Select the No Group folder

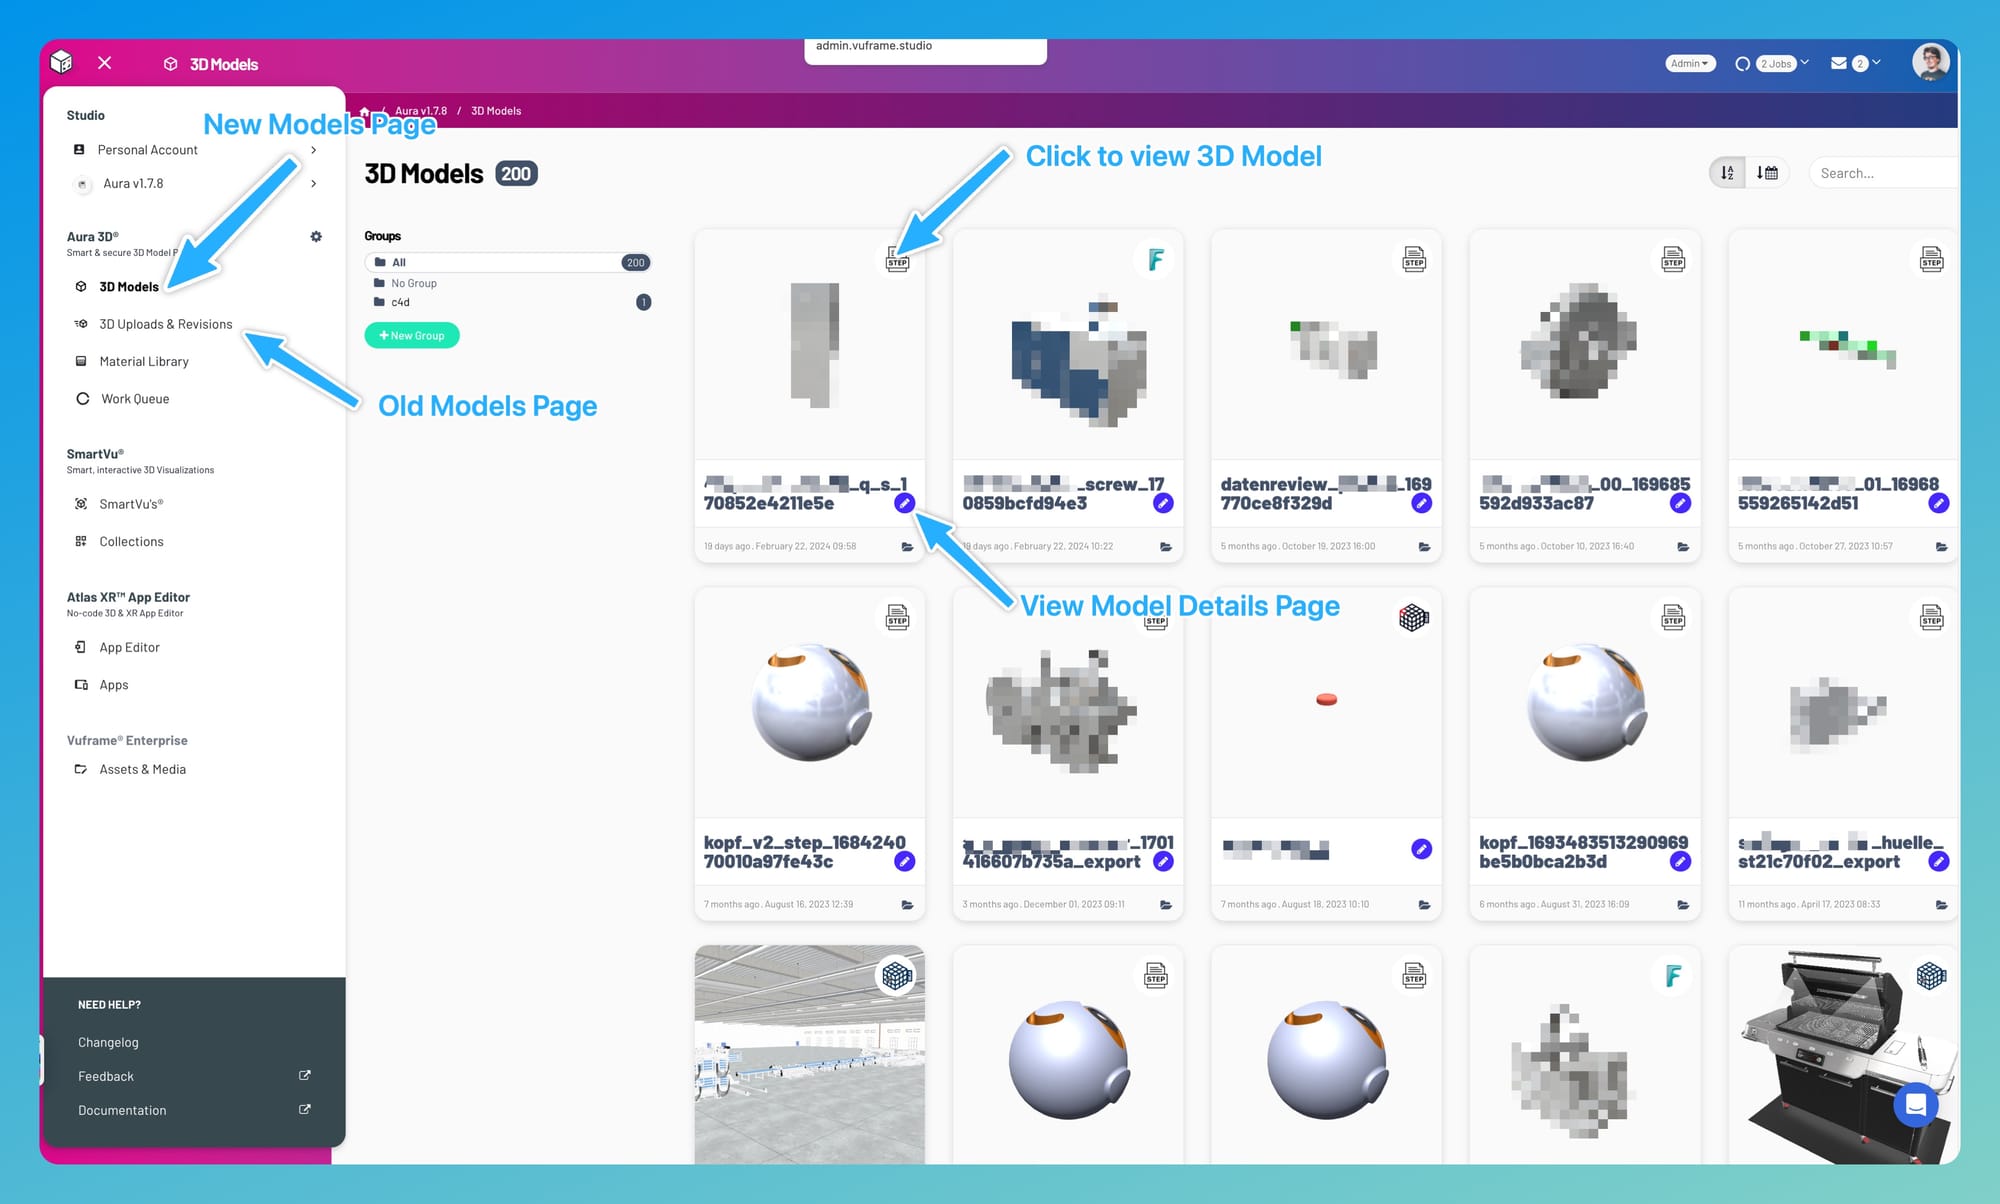pyautogui.click(x=413, y=284)
